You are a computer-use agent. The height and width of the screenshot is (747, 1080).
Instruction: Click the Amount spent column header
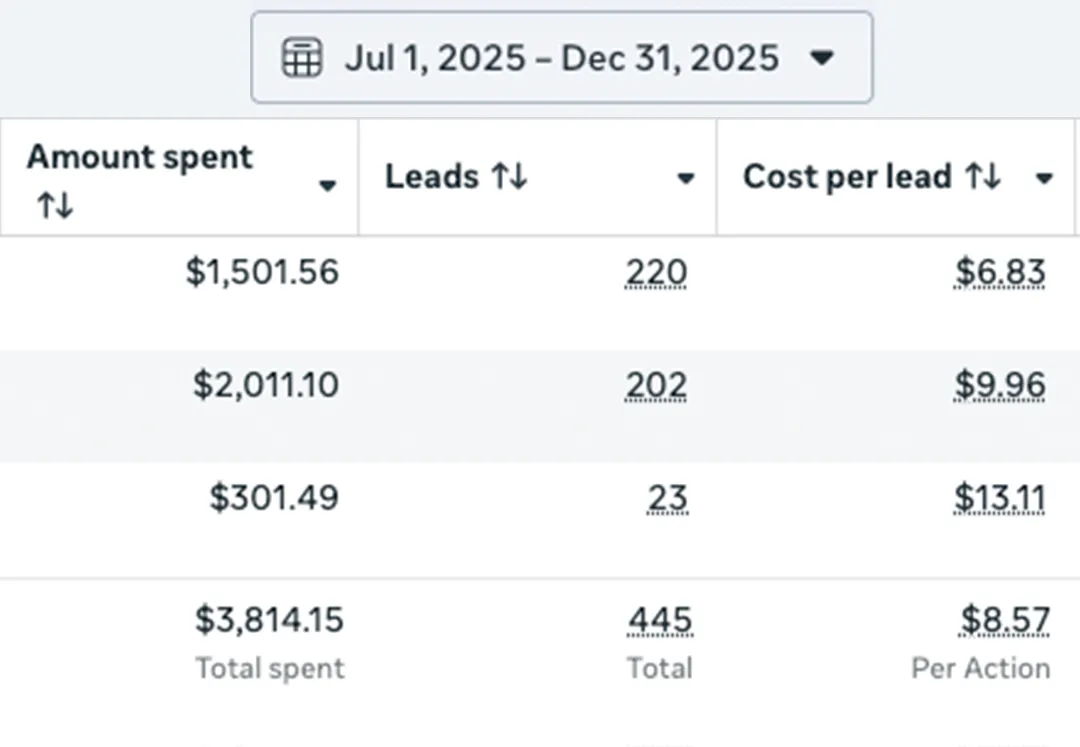coord(140,157)
